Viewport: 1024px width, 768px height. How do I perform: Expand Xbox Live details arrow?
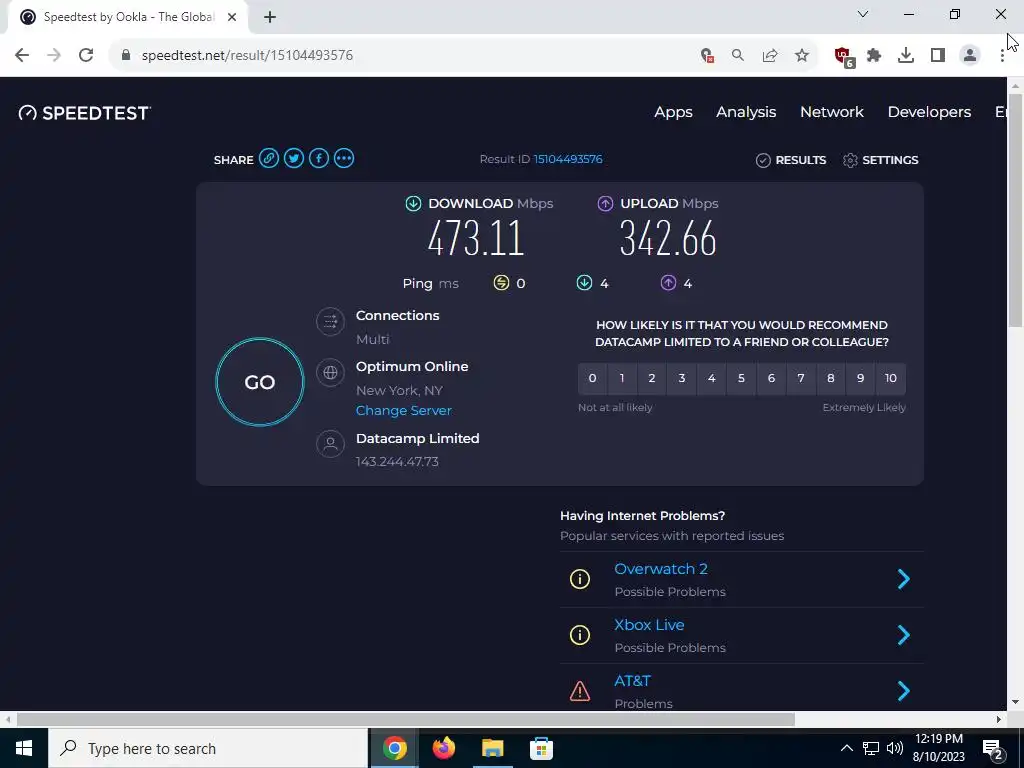coord(904,635)
